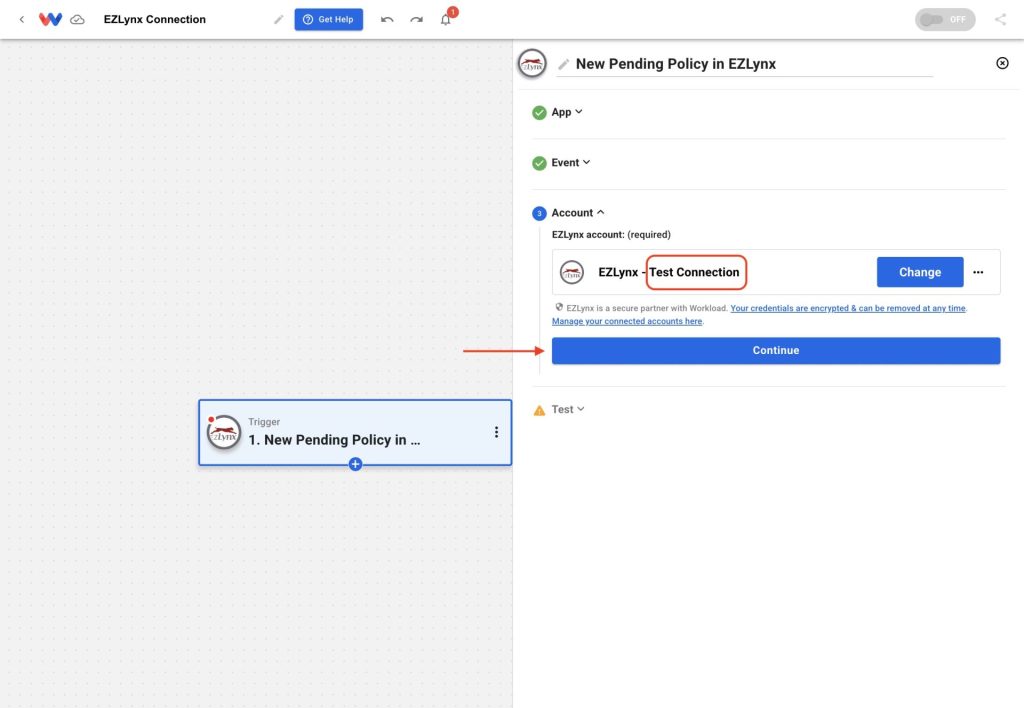
Task: Add a step with the plus button
Action: coord(355,464)
